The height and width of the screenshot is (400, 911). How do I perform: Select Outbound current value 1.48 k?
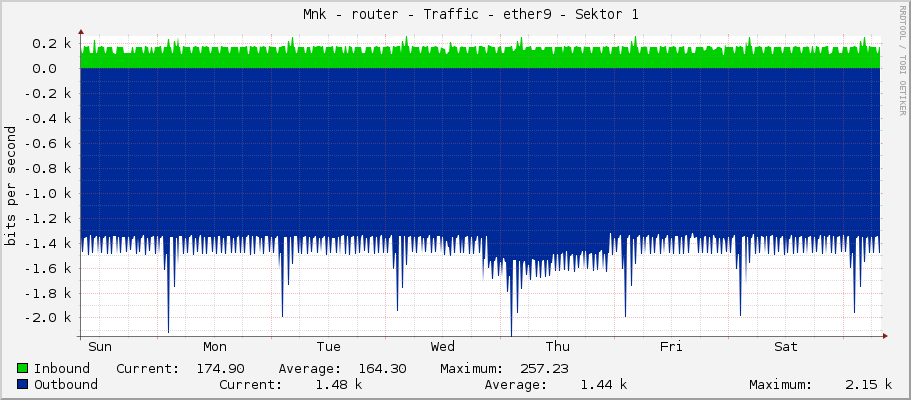point(339,384)
